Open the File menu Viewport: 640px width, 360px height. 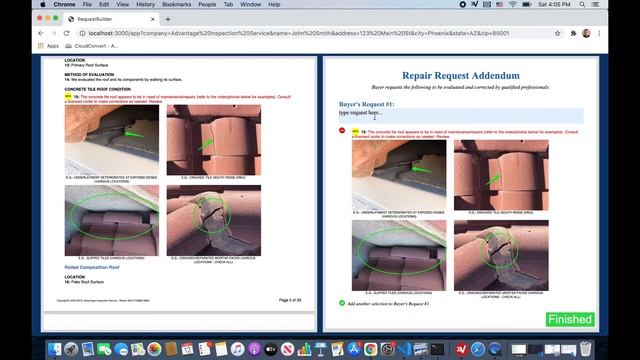tap(87, 4)
